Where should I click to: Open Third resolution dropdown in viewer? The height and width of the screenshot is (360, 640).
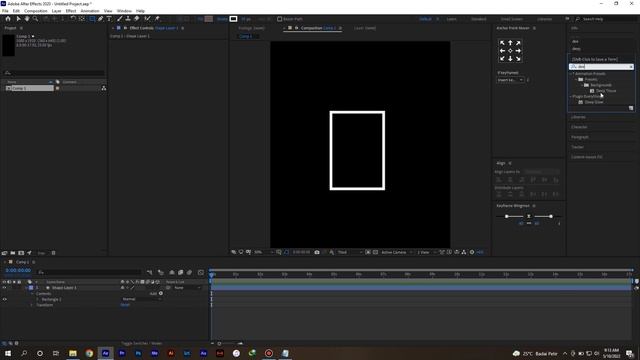click(350, 252)
